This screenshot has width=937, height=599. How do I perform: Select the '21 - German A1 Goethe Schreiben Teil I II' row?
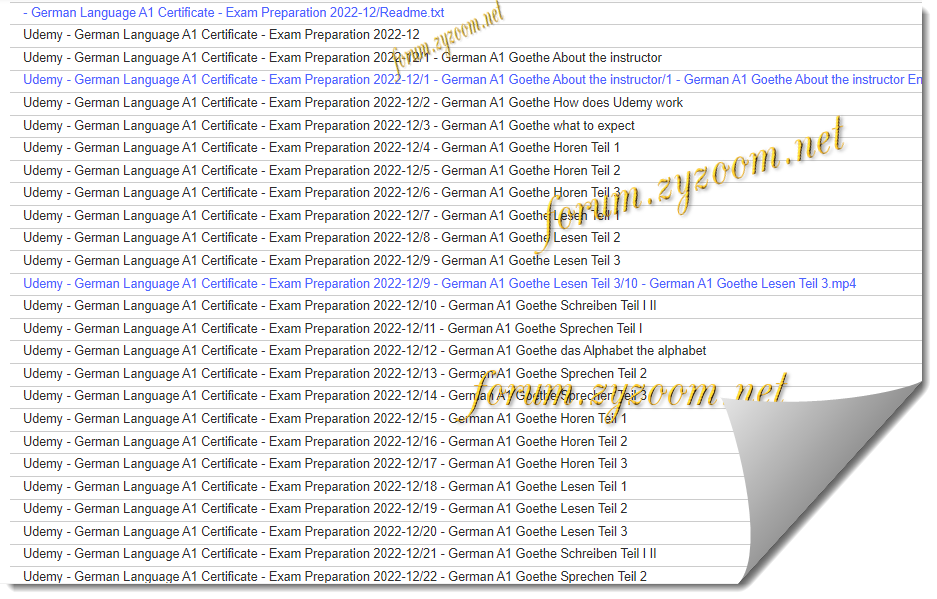[339, 554]
